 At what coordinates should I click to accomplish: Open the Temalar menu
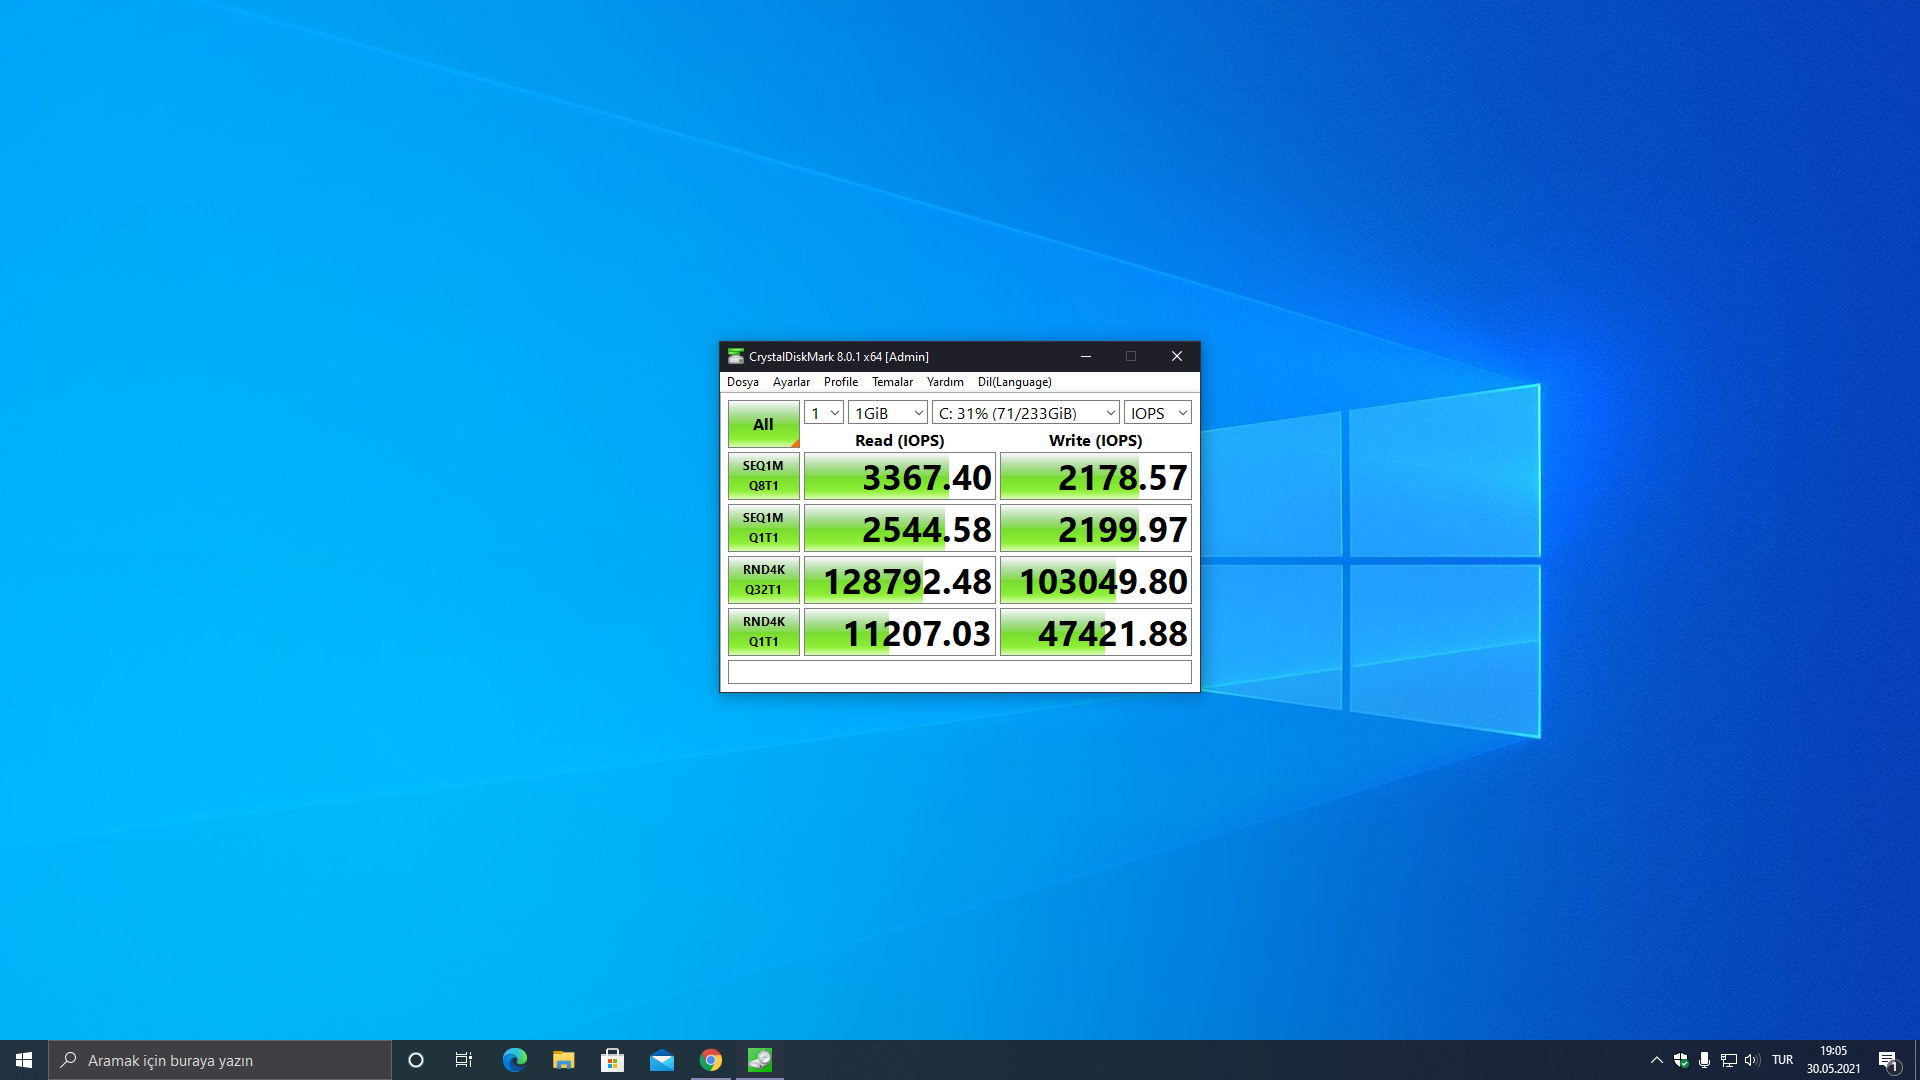892,382
